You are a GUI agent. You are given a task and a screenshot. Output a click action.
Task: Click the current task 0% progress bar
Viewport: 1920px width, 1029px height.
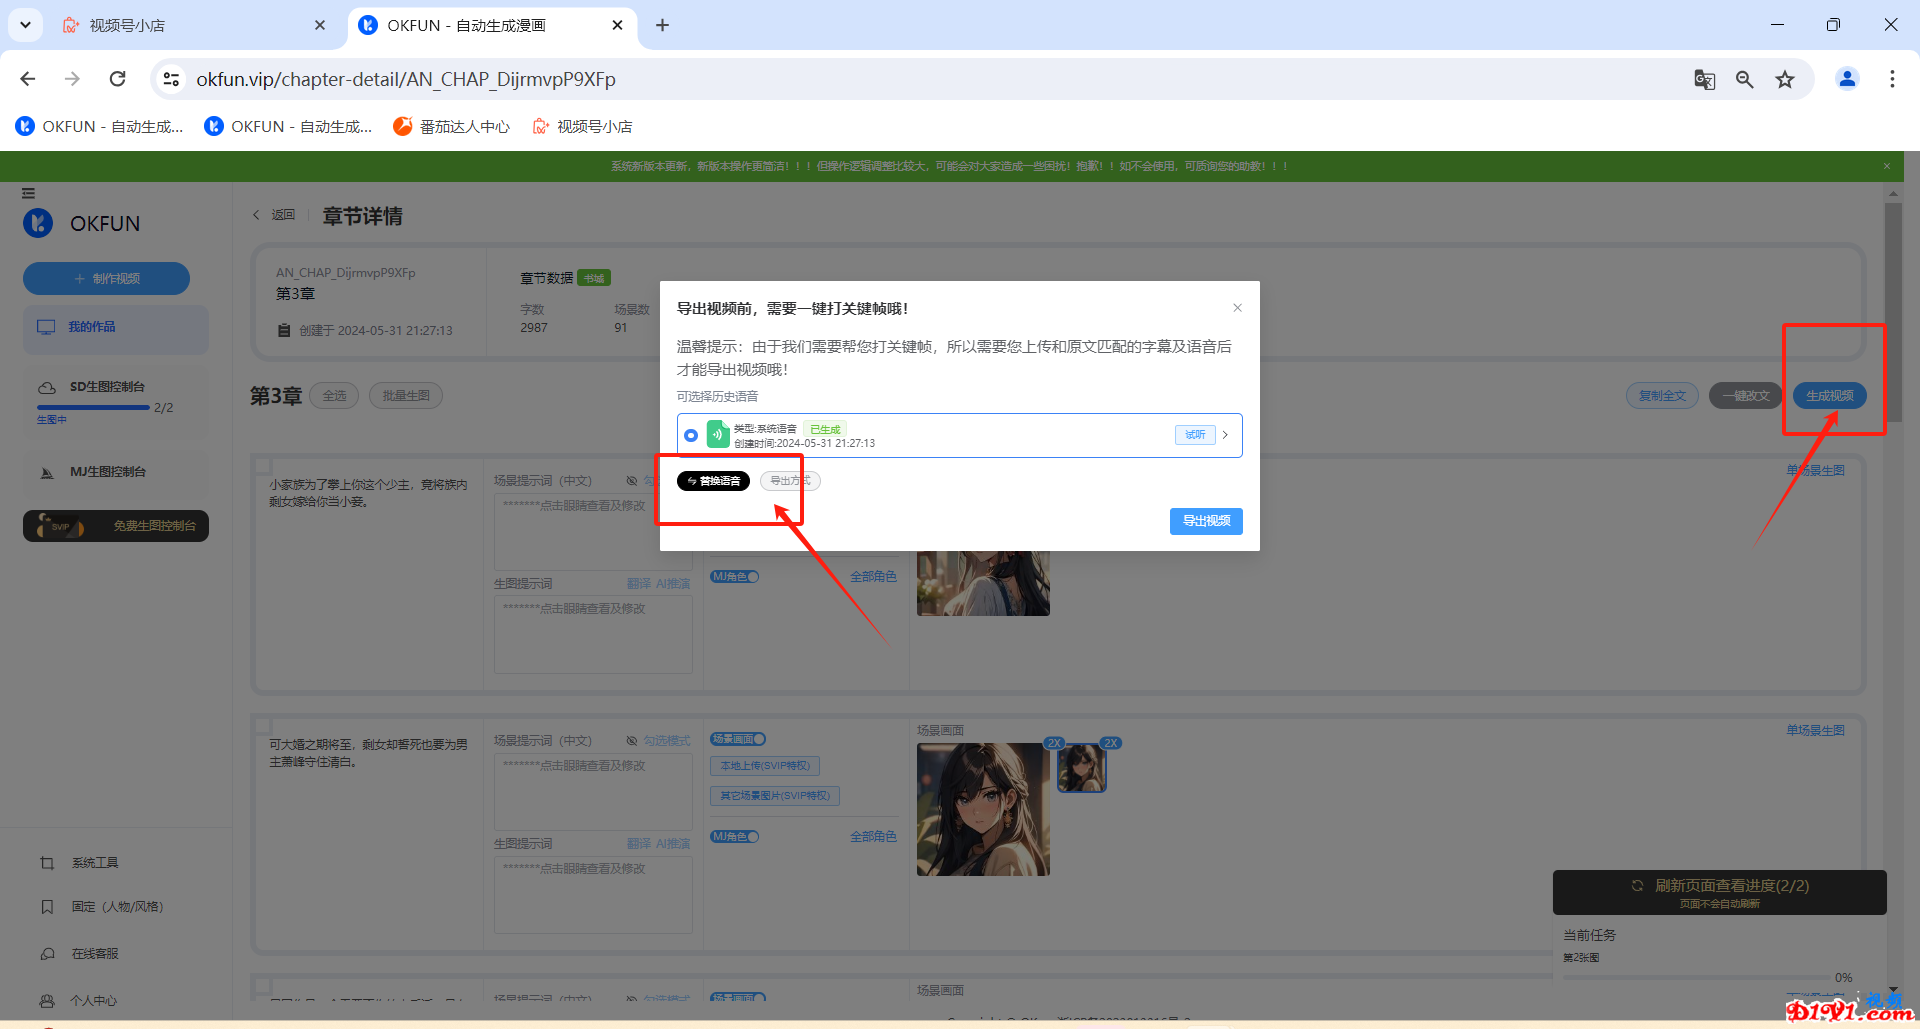(x=1697, y=977)
